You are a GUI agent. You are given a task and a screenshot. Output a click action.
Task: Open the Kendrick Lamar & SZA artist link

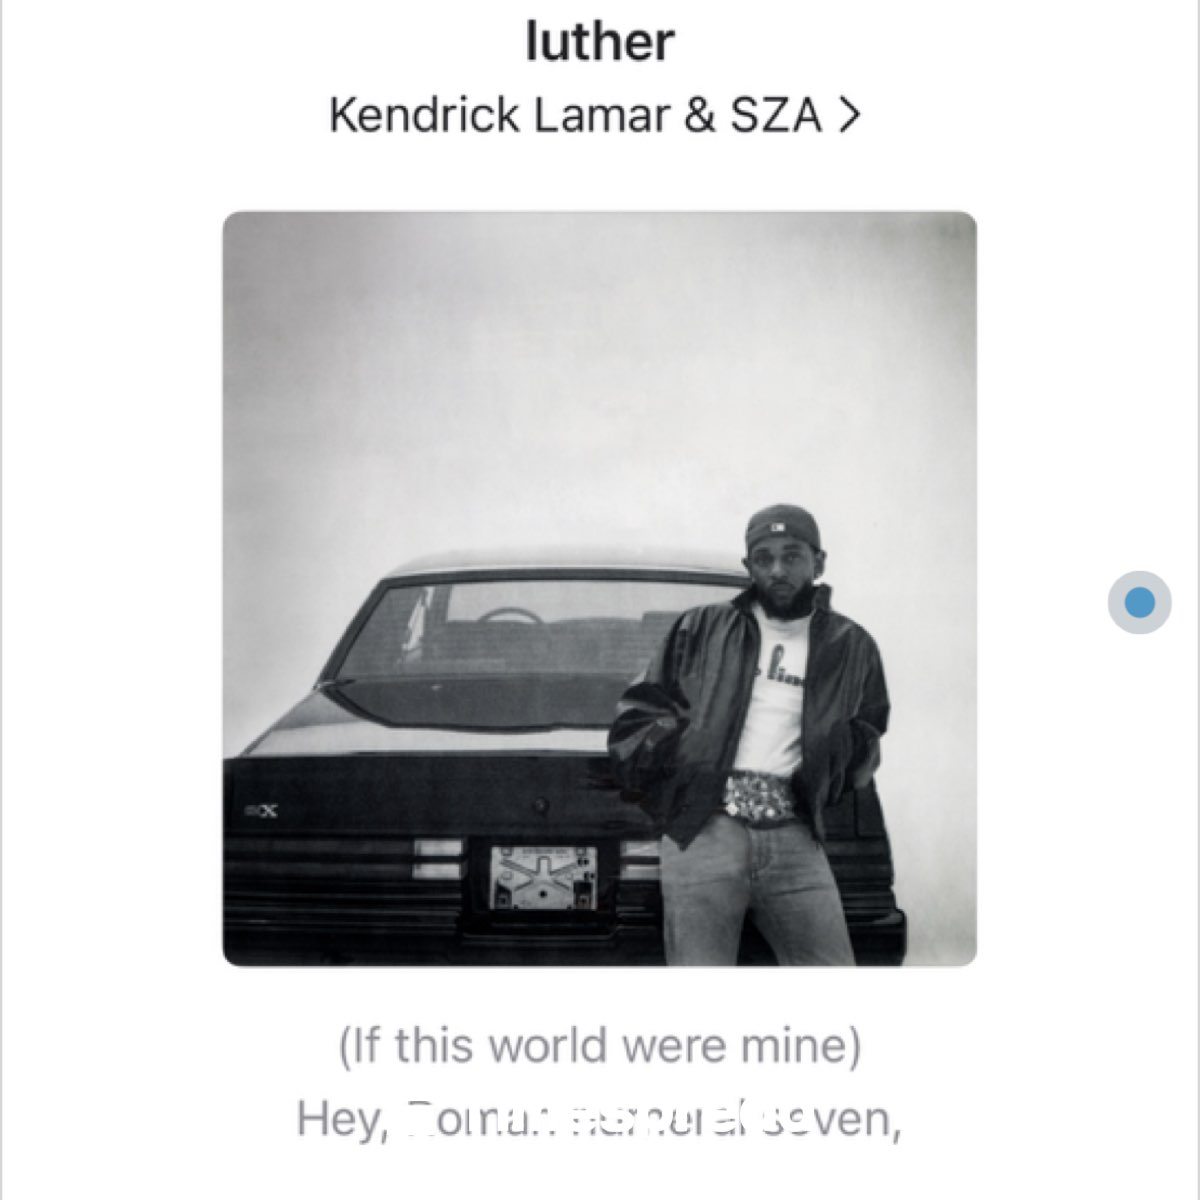point(595,116)
